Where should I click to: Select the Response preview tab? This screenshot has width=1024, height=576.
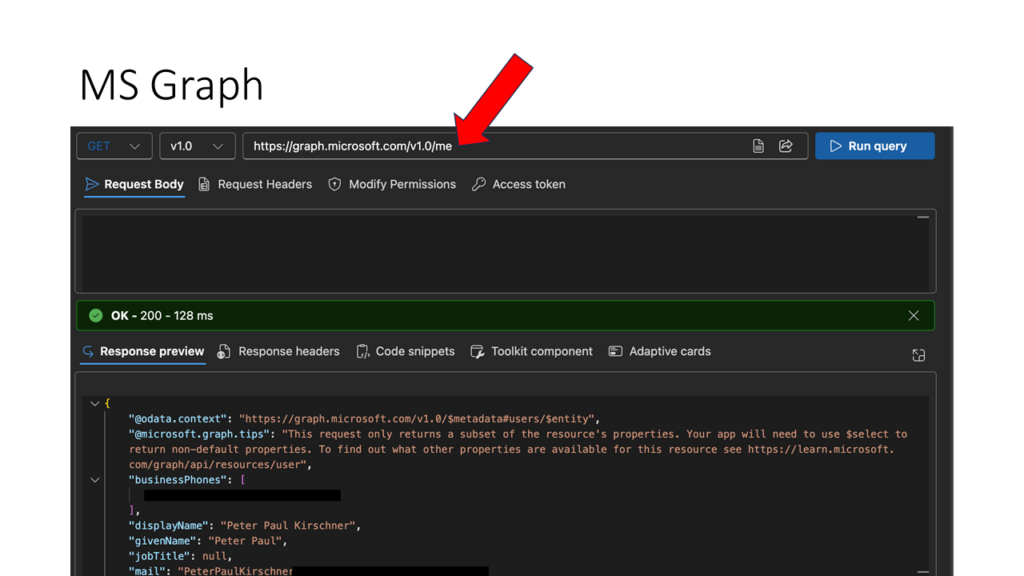(144, 352)
